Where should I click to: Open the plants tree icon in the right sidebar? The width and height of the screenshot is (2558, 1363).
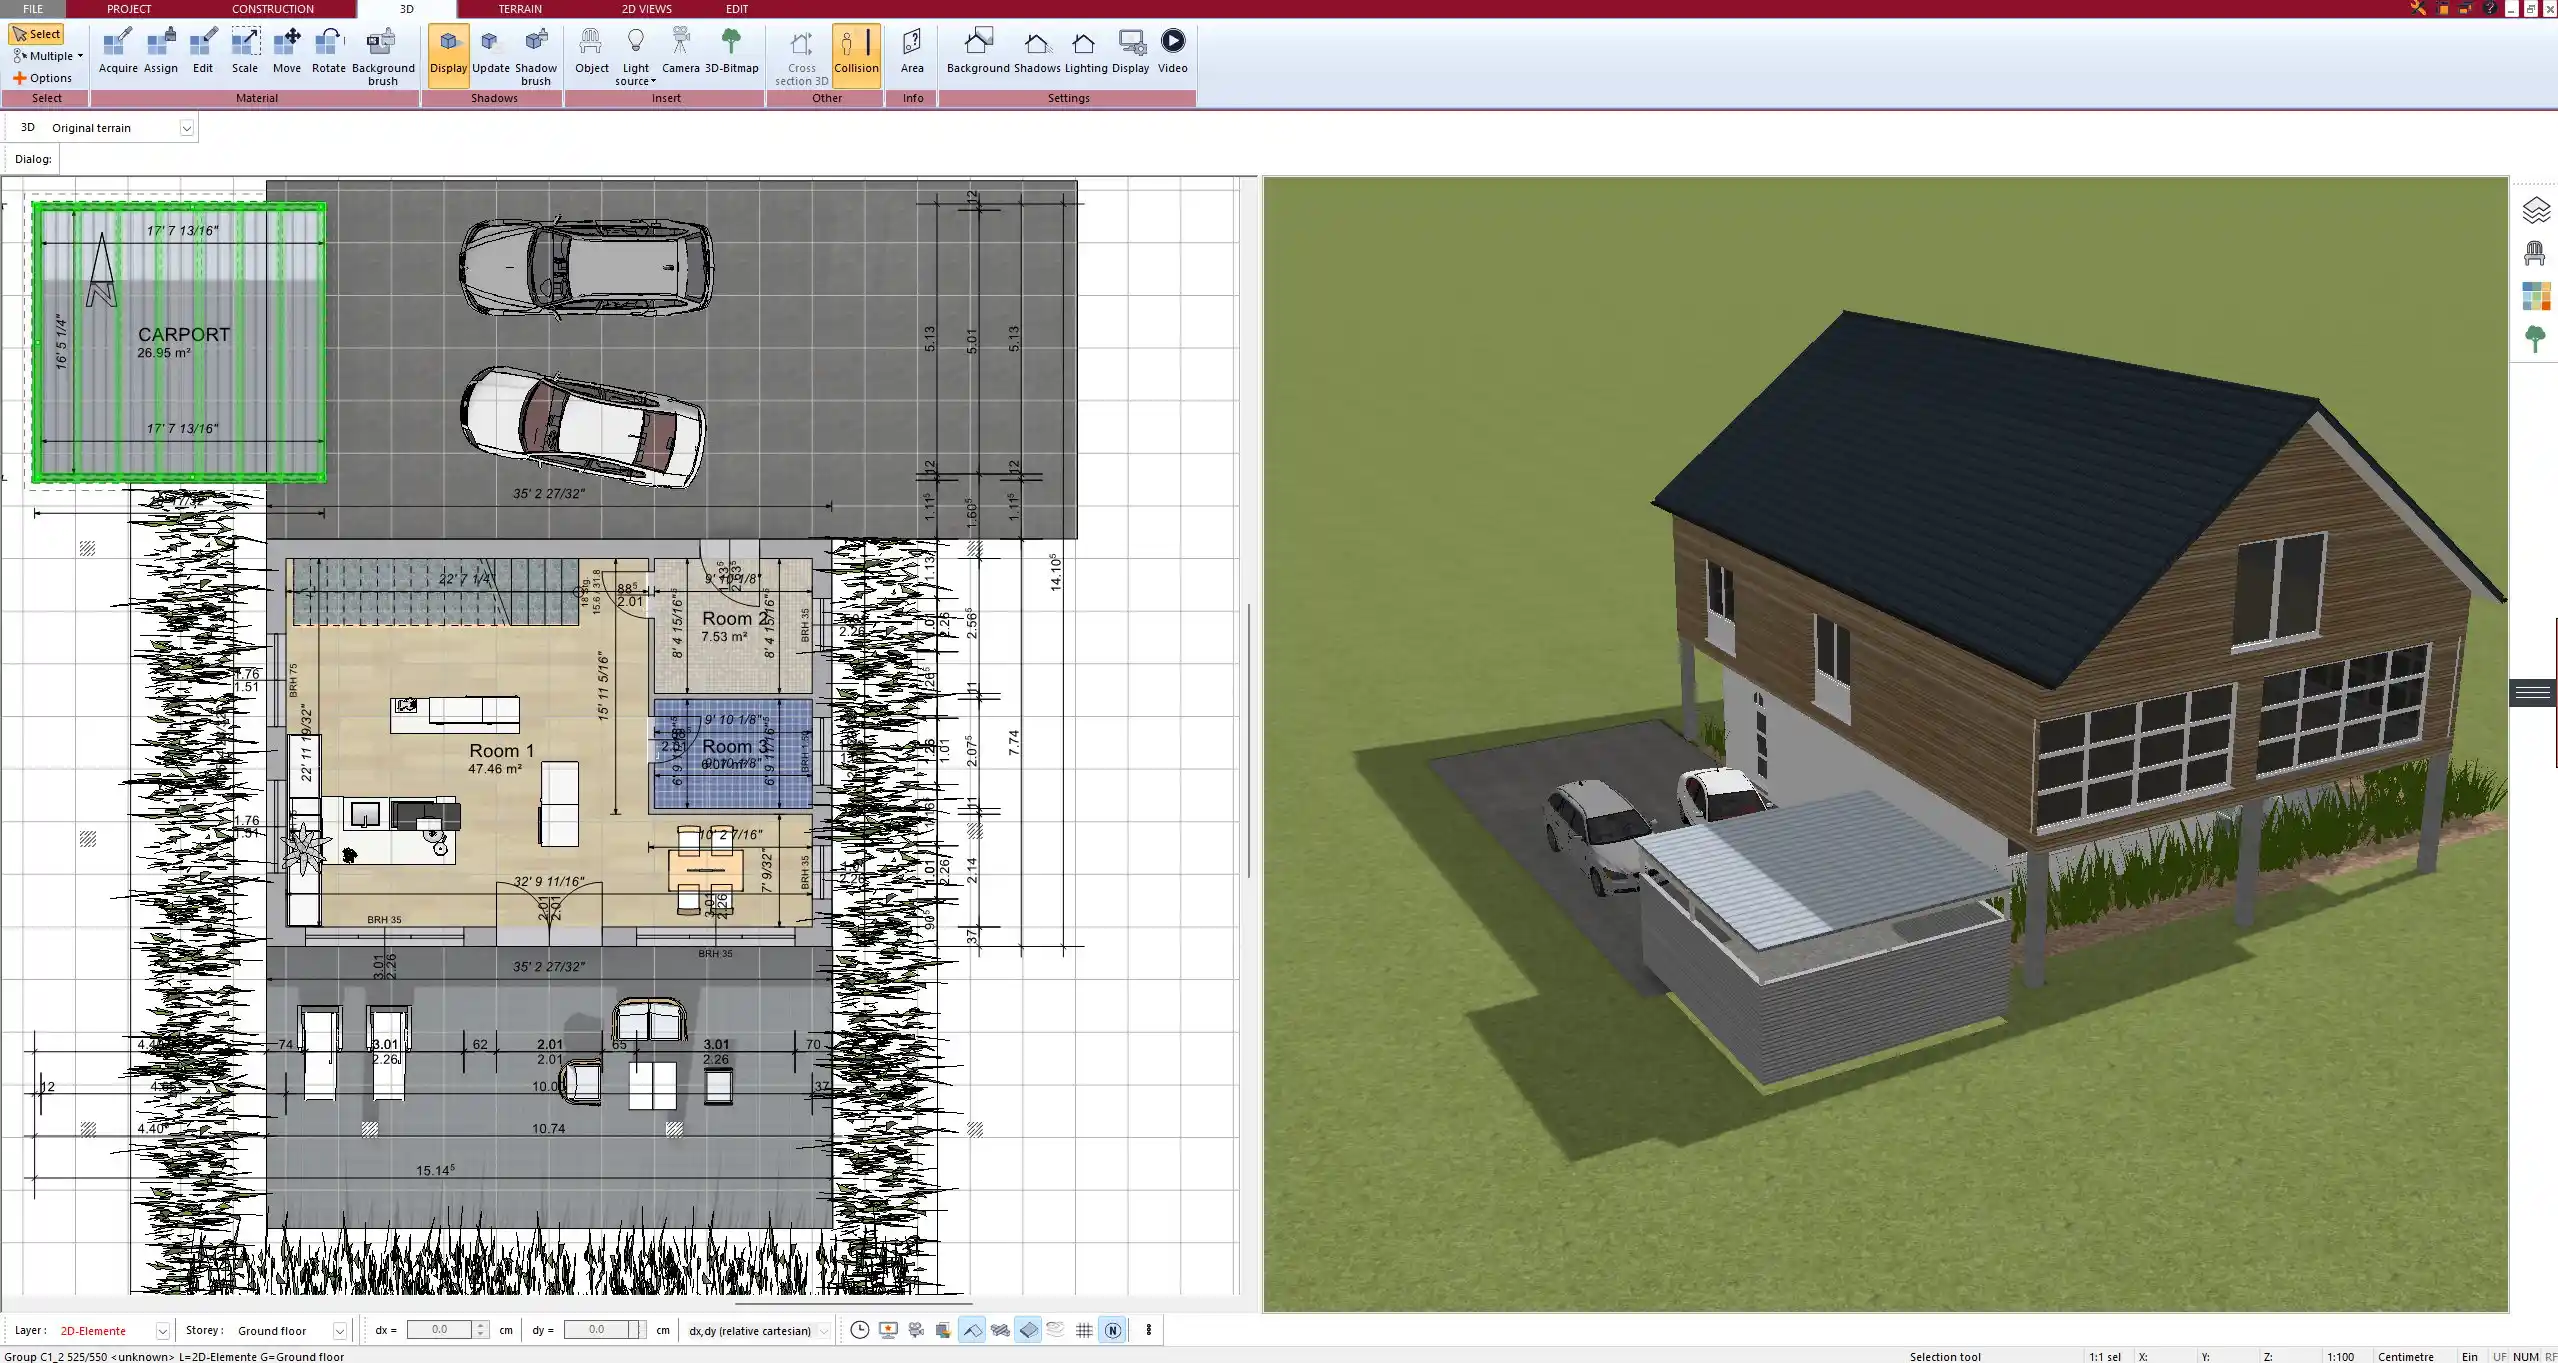[x=2535, y=339]
